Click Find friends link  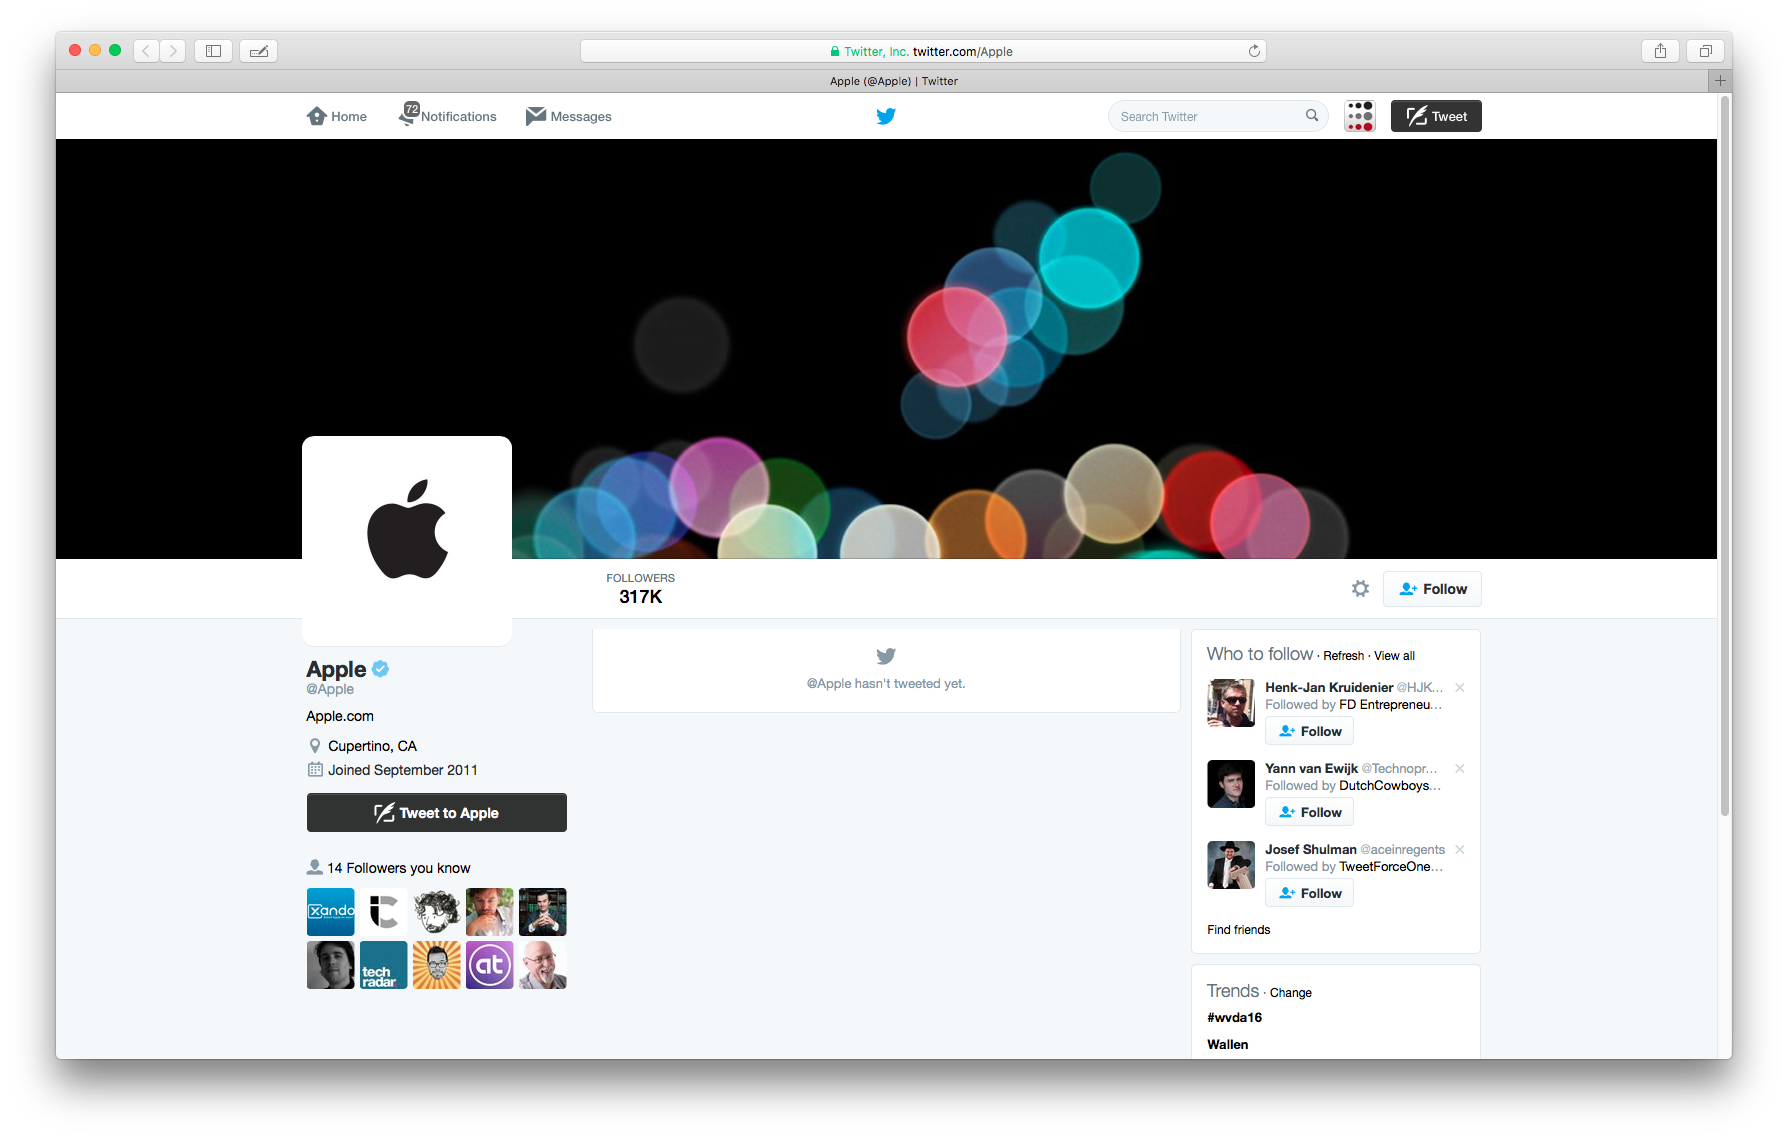point(1238,930)
